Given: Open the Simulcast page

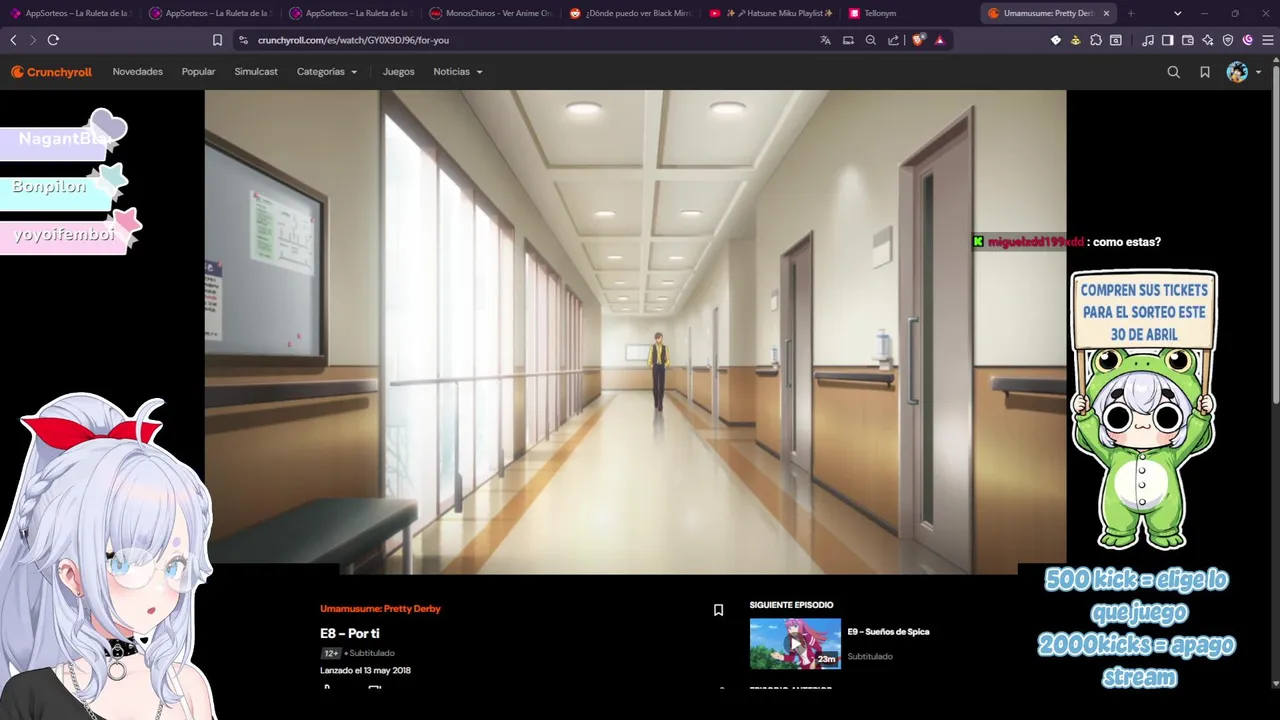Looking at the screenshot, I should (256, 72).
